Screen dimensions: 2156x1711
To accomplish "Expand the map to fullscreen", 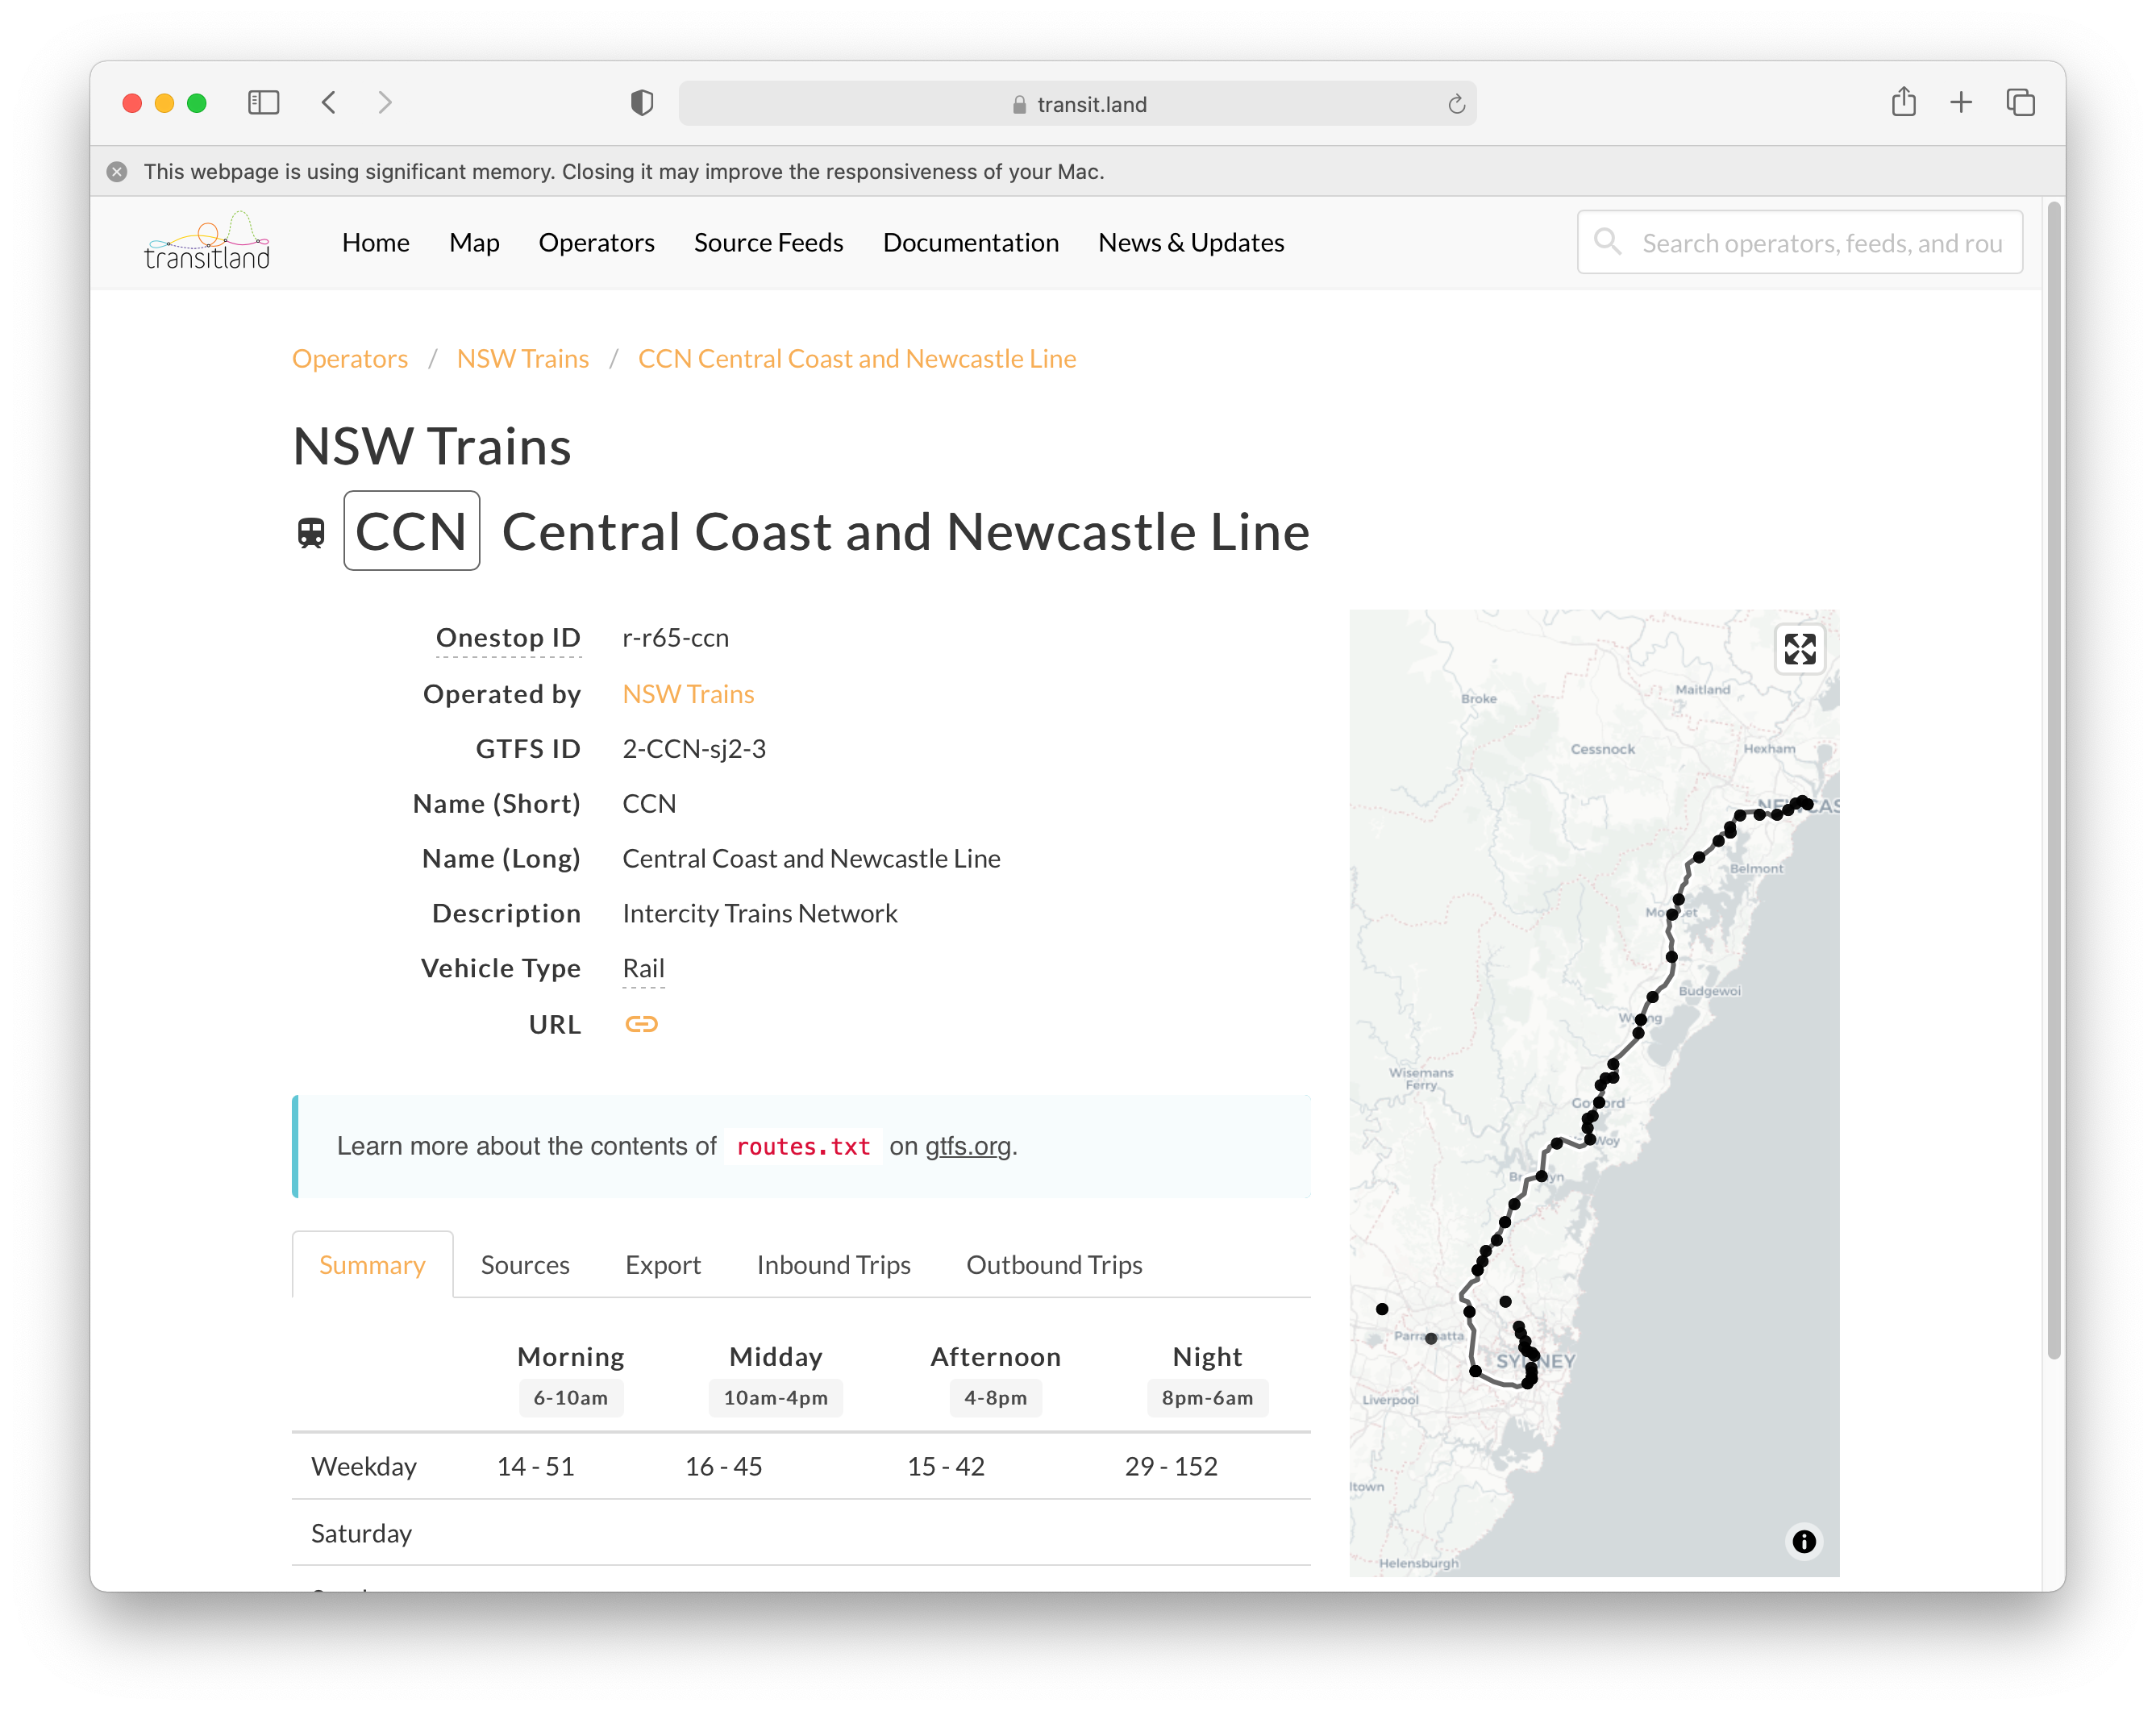I will [1800, 649].
